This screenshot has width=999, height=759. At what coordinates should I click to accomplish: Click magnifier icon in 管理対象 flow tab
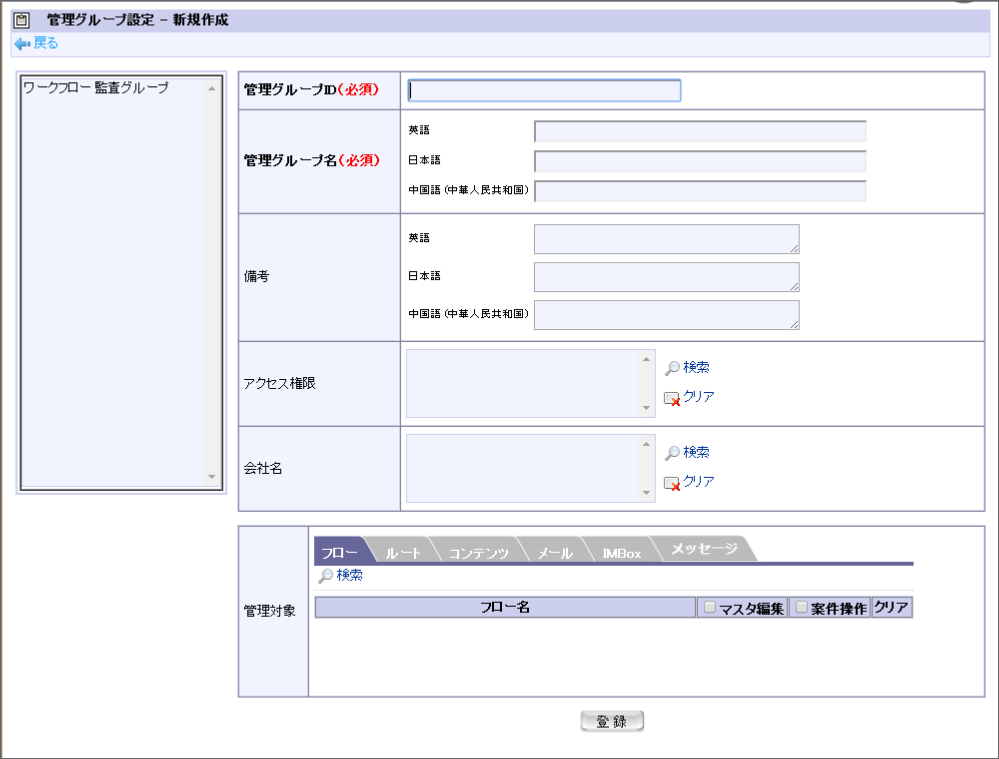click(326, 575)
